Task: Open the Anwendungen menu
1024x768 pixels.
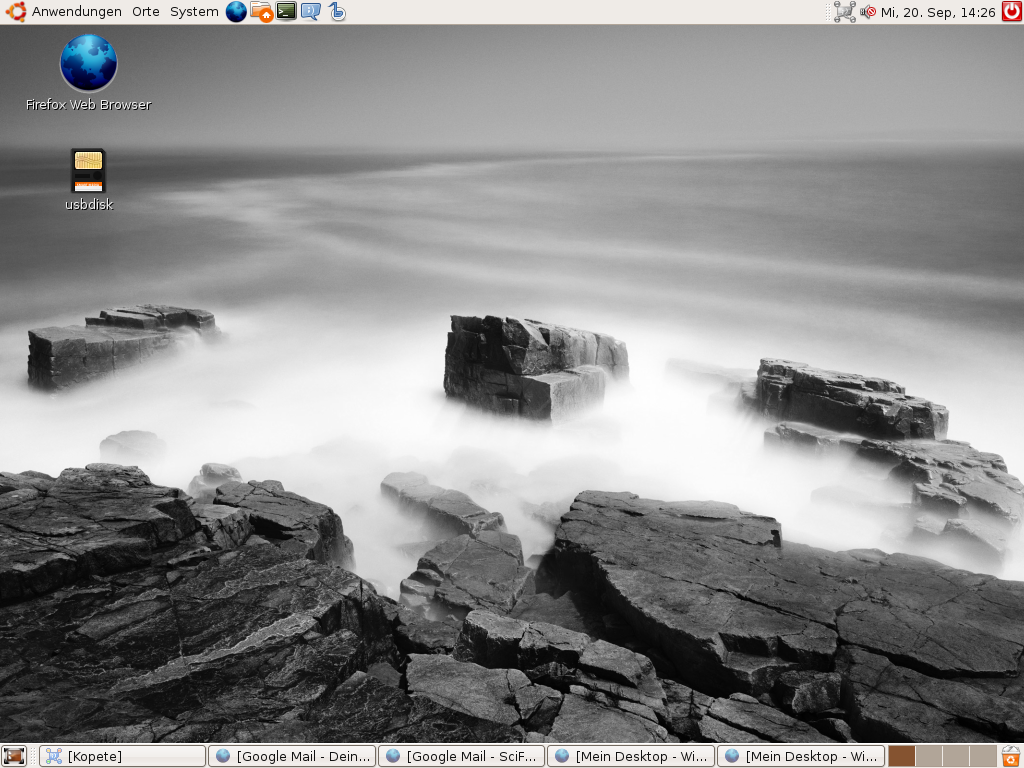Action: (x=76, y=12)
